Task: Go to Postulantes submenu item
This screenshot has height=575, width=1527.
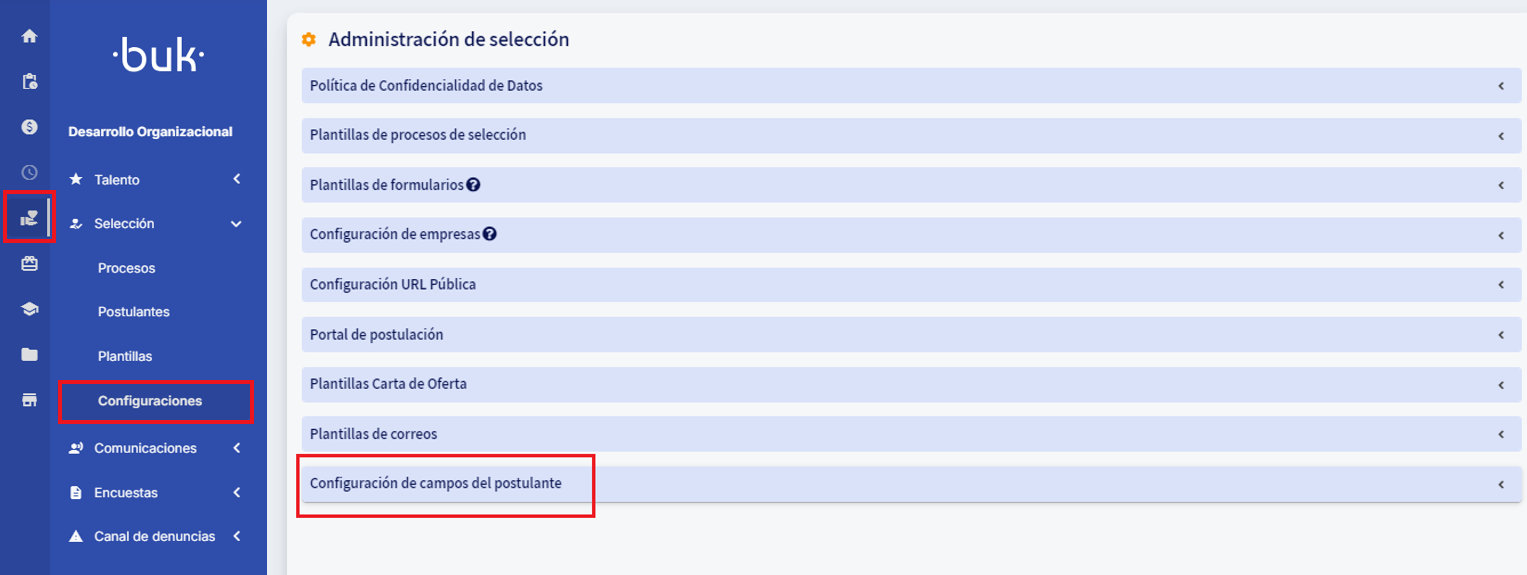Action: [134, 312]
